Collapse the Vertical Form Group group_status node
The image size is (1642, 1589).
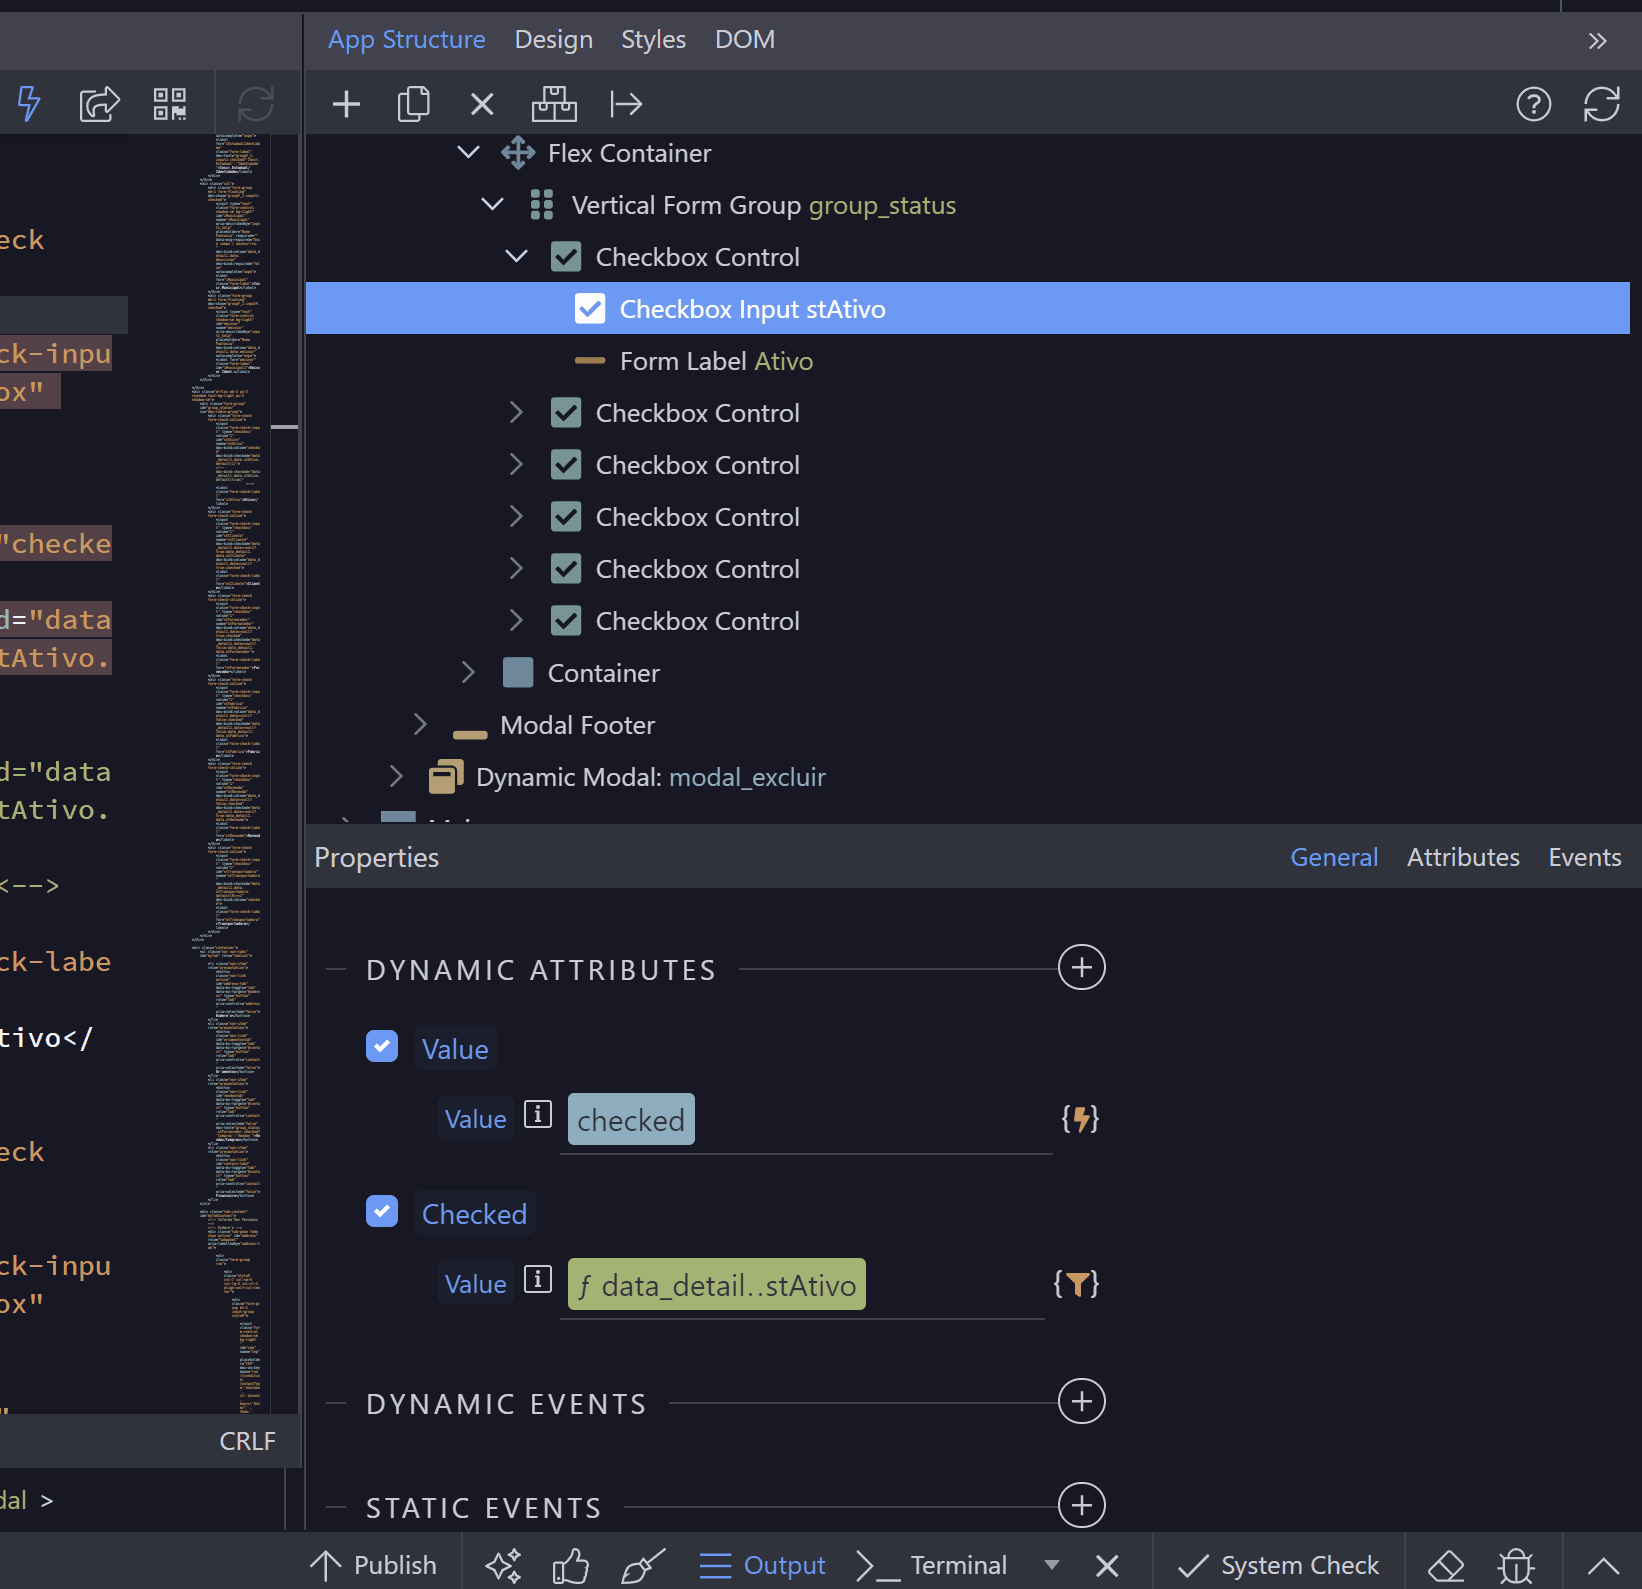tap(492, 204)
